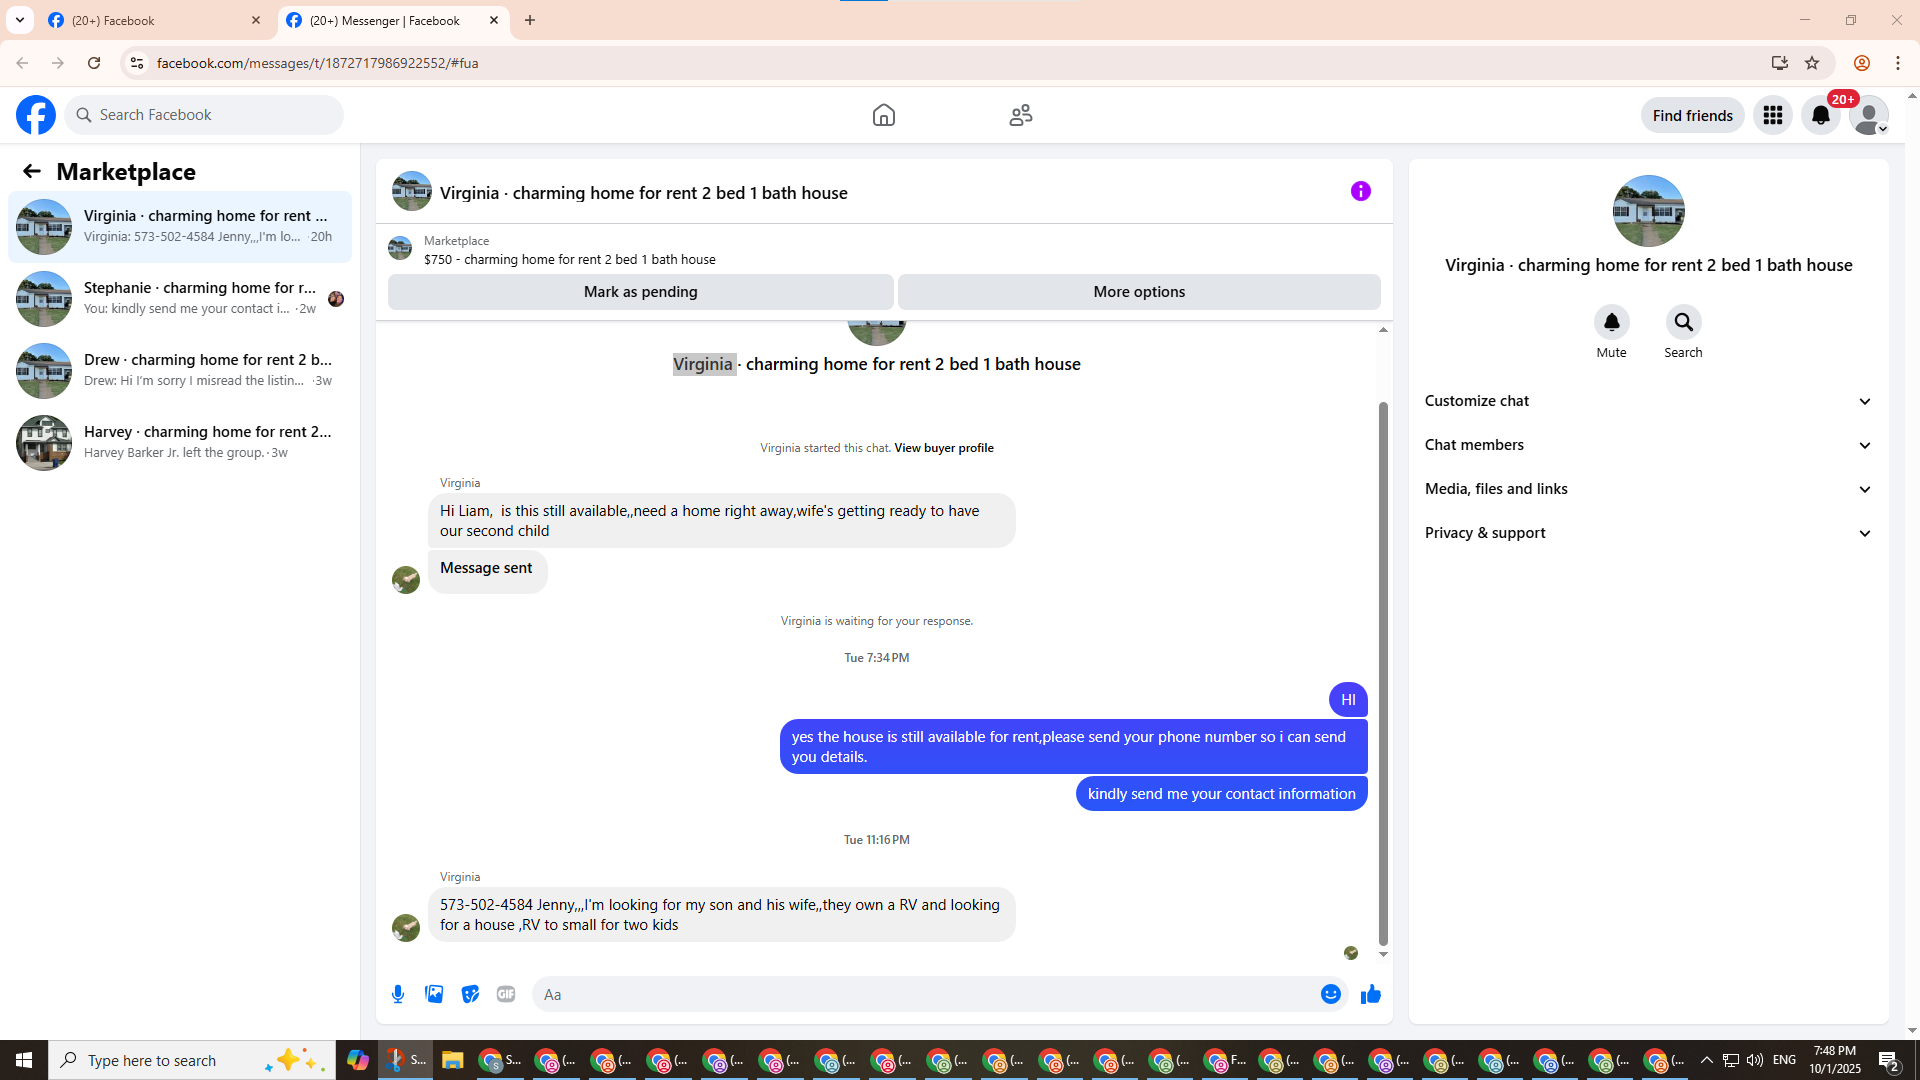
Task: Click More options button
Action: (x=1139, y=292)
